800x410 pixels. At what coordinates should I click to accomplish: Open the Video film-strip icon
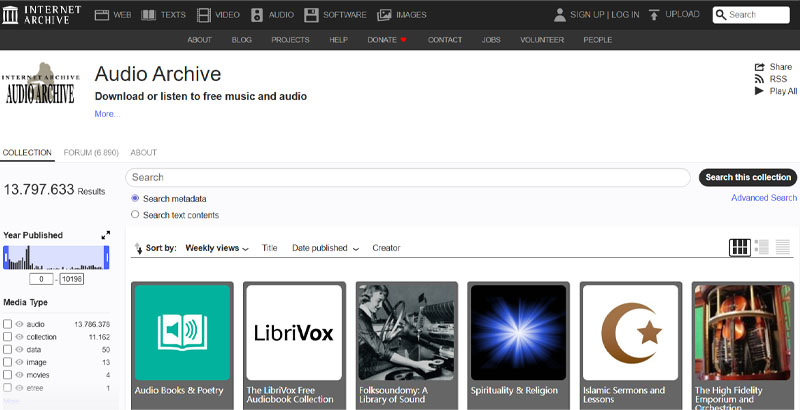204,15
